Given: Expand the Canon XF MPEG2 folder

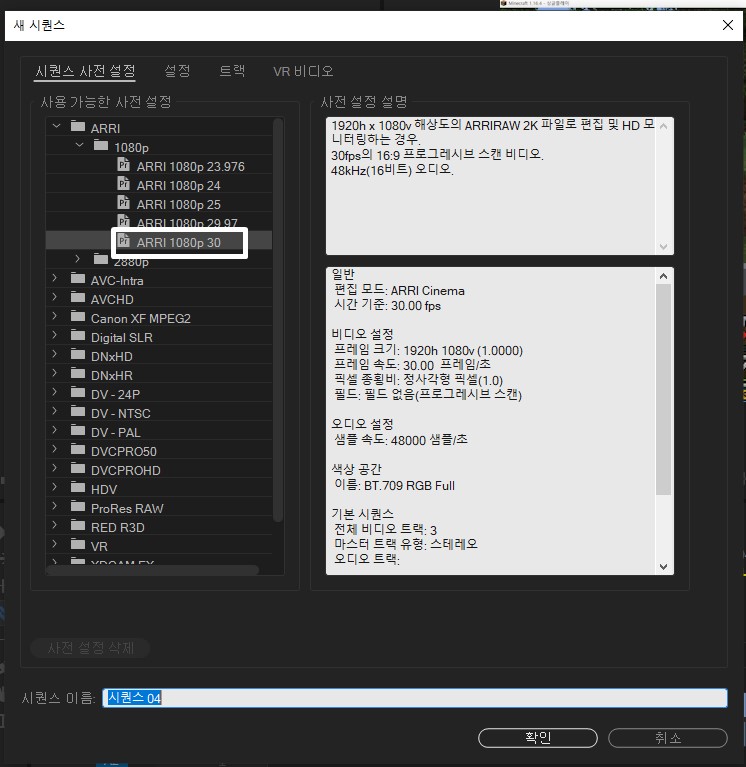Looking at the screenshot, I should coord(54,316).
